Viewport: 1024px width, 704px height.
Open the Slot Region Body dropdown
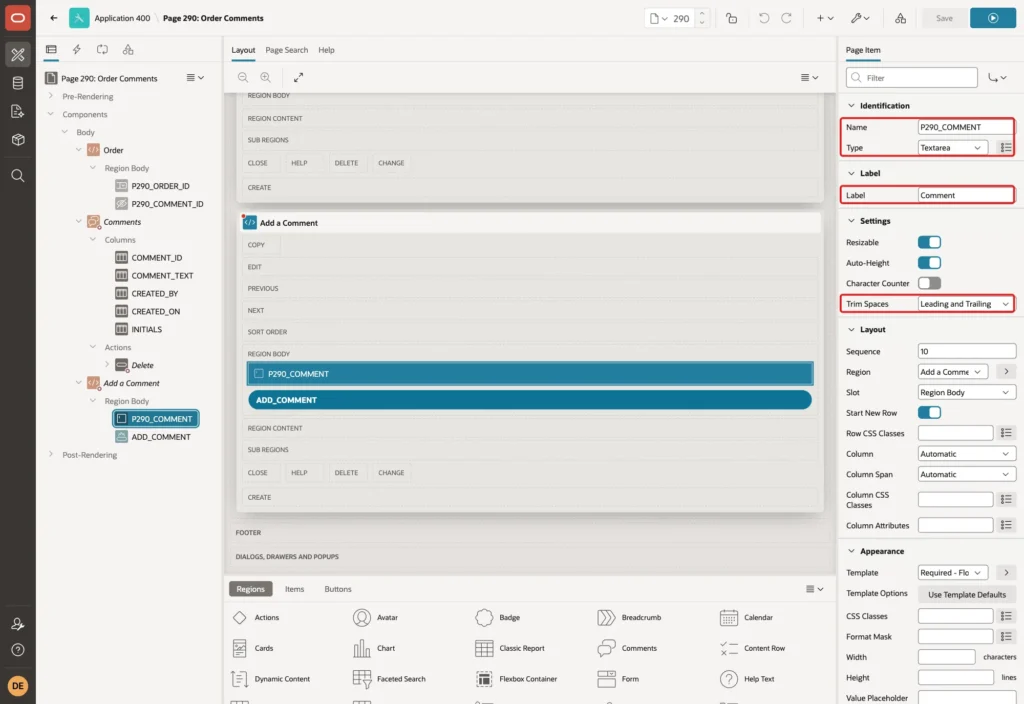point(967,393)
